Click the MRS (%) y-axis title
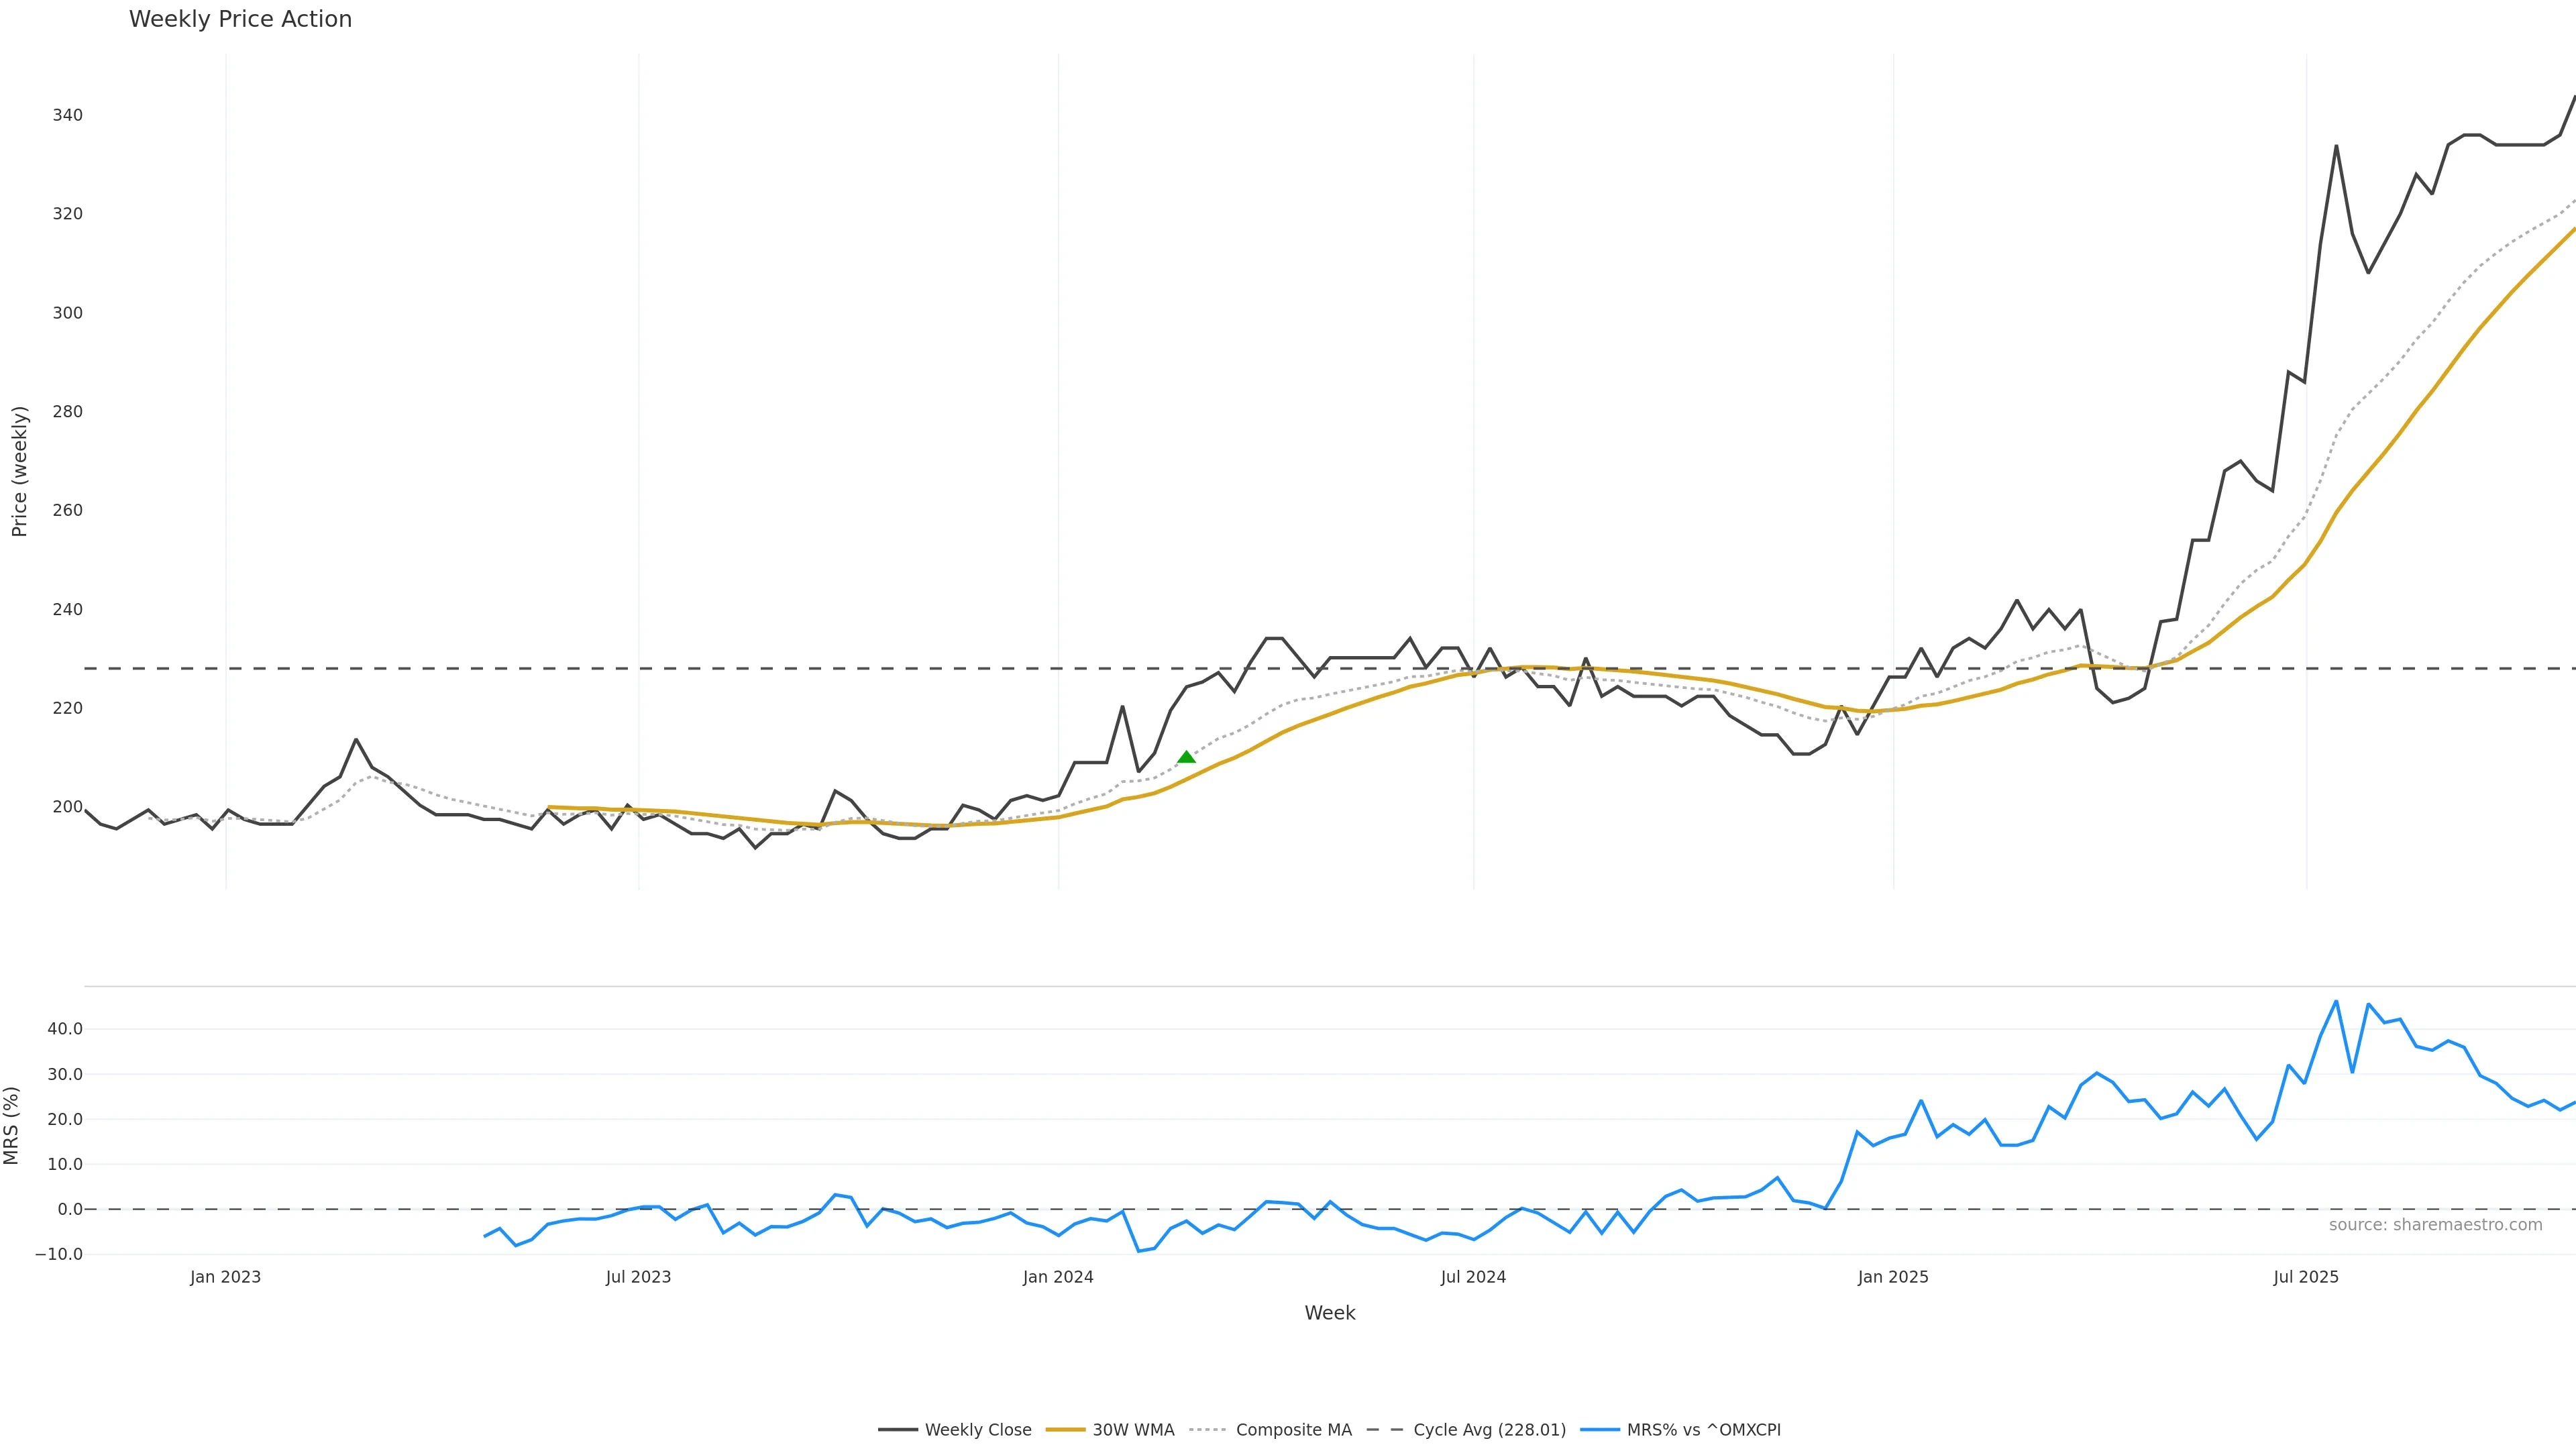 tap(12, 1125)
